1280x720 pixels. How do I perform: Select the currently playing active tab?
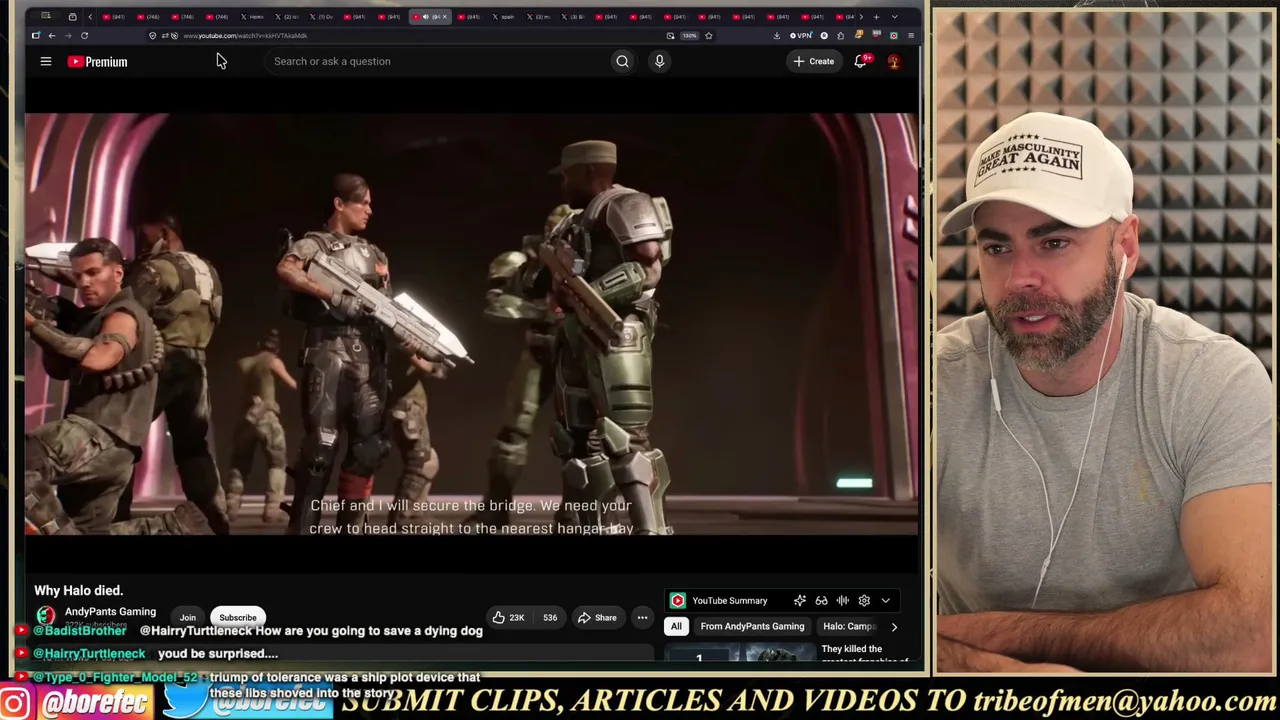click(430, 17)
